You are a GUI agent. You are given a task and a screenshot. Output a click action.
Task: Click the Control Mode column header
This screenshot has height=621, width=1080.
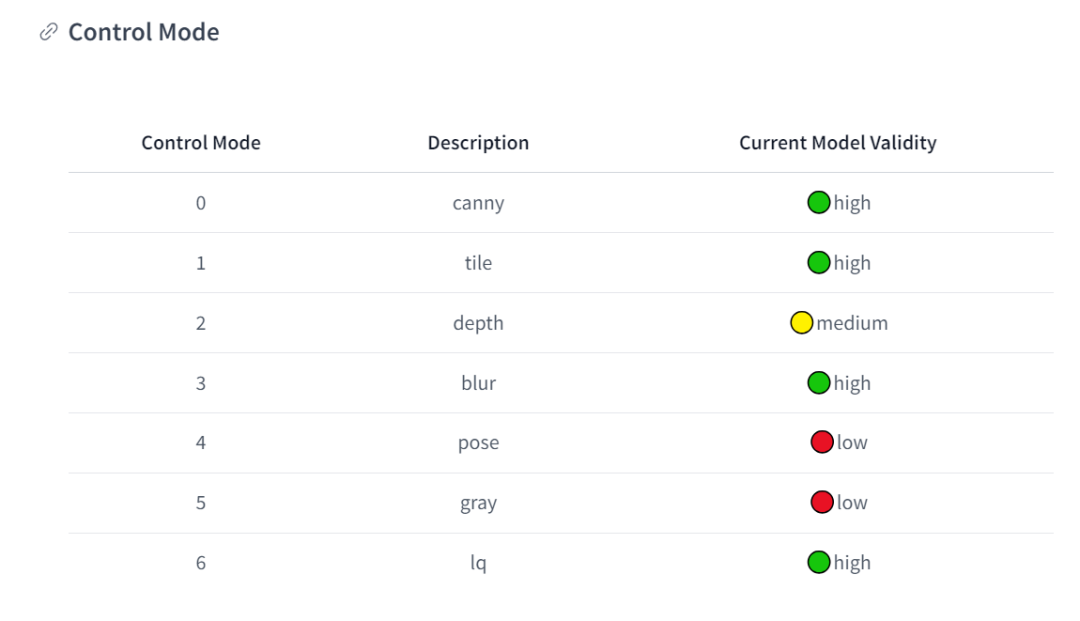[x=201, y=143]
